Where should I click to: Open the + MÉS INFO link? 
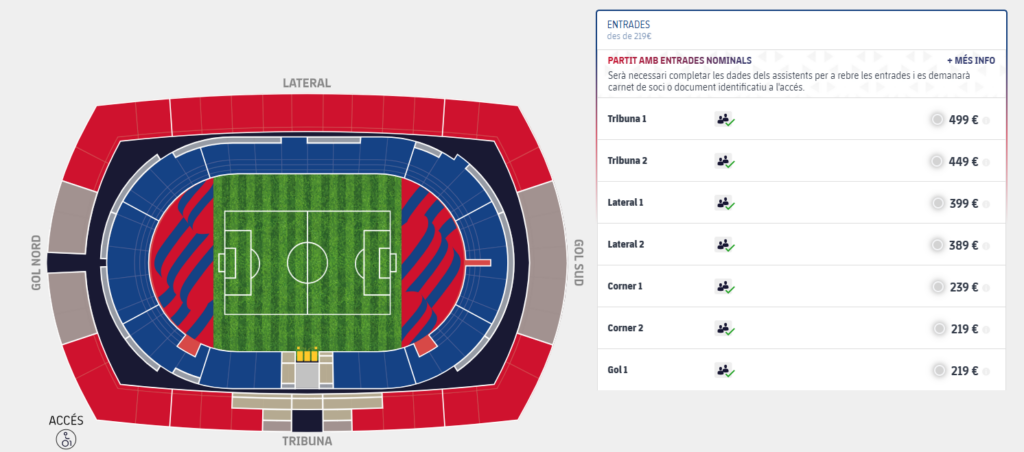point(971,60)
